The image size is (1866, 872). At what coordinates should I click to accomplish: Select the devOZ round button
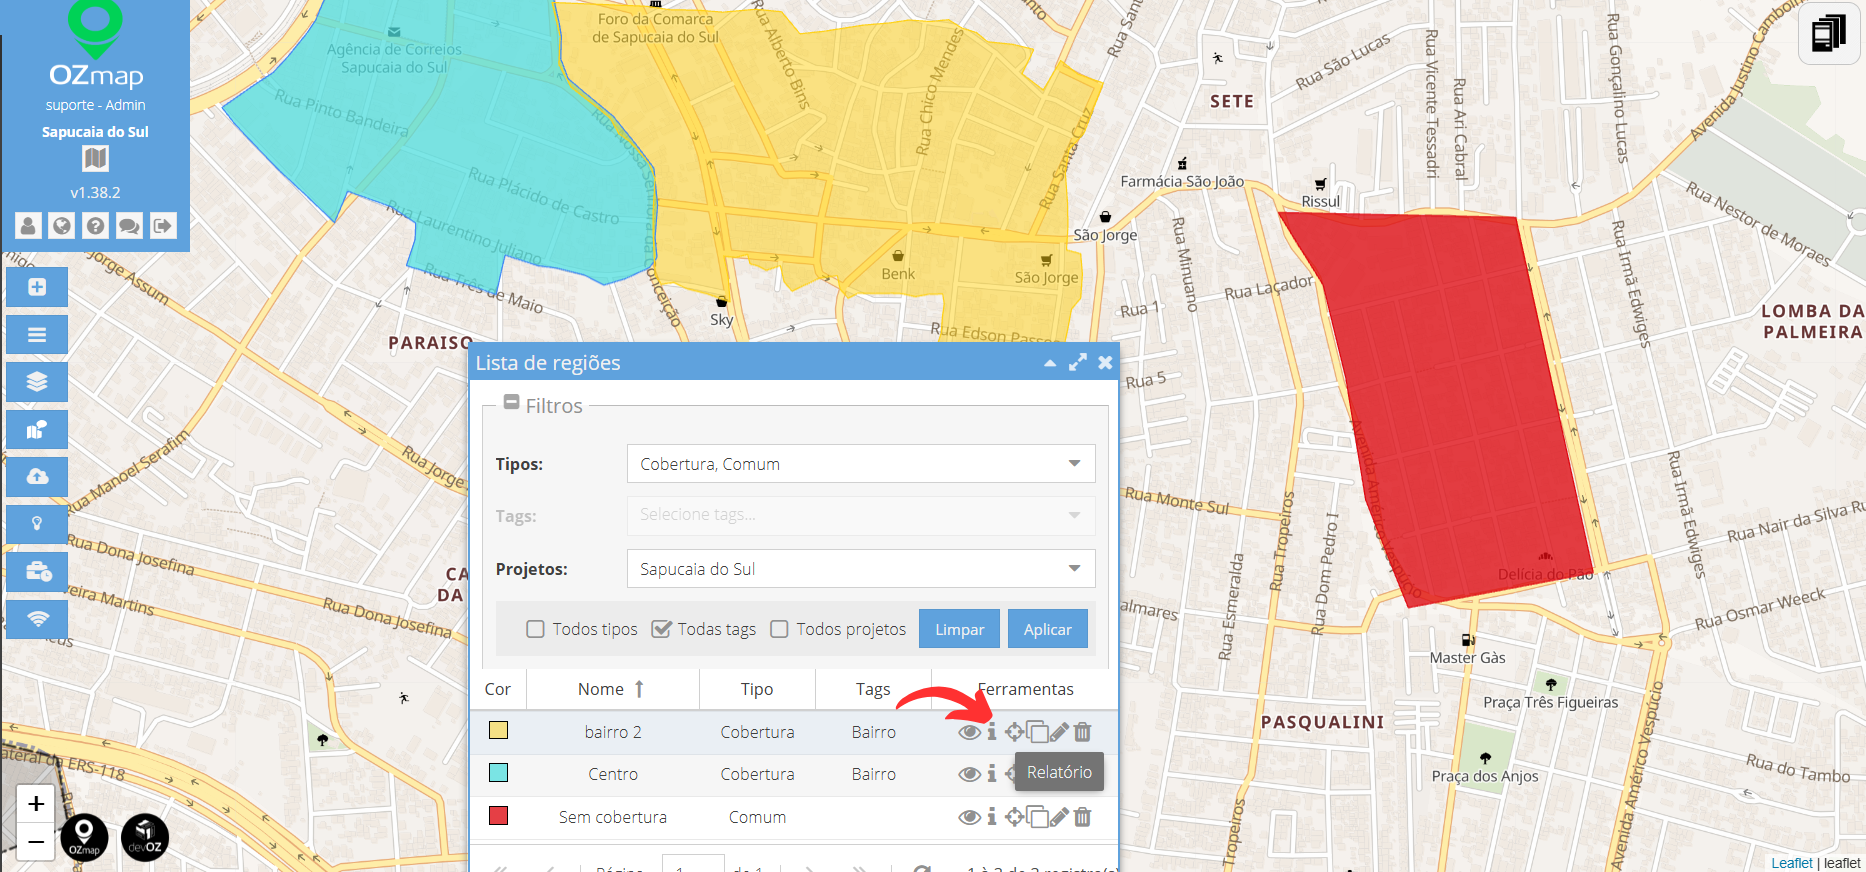tap(145, 838)
